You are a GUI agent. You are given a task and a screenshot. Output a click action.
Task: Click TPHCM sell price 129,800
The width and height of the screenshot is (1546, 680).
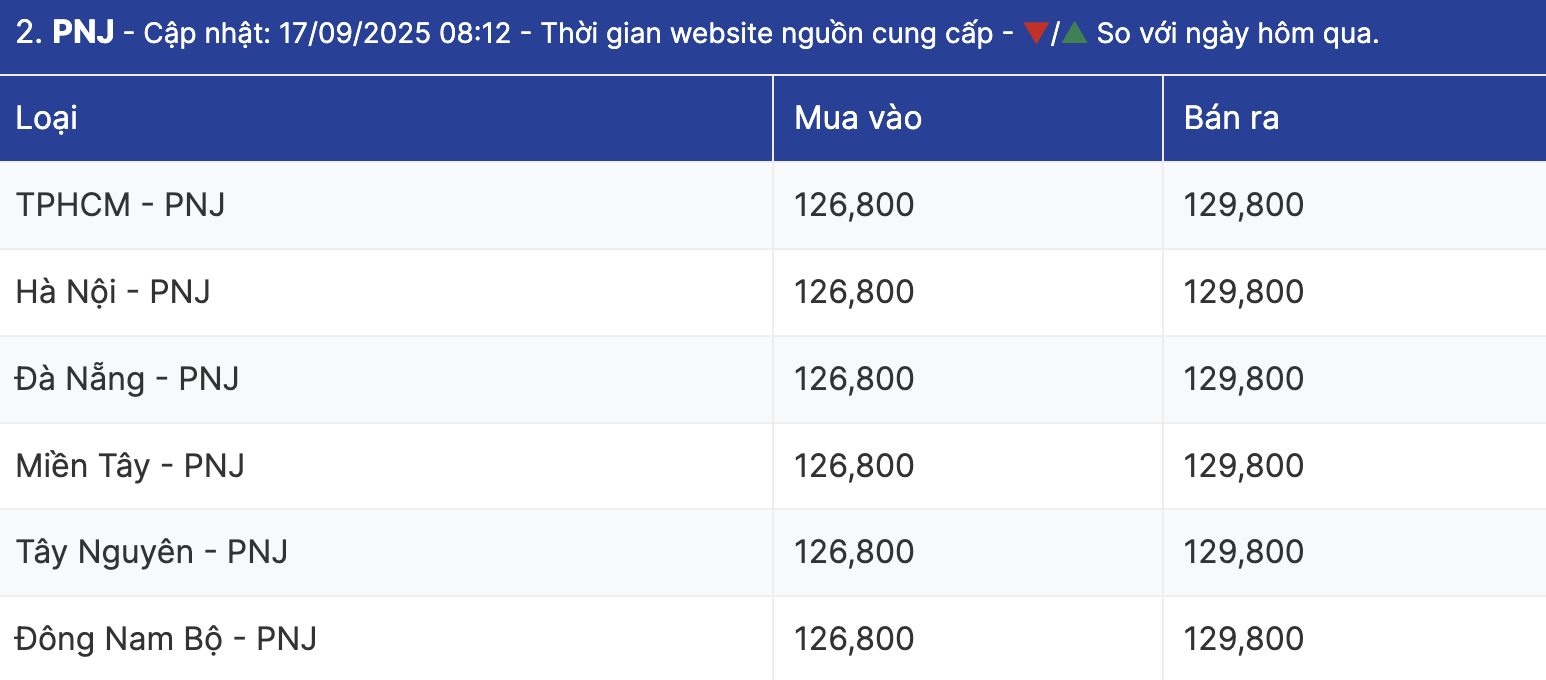pos(1244,205)
